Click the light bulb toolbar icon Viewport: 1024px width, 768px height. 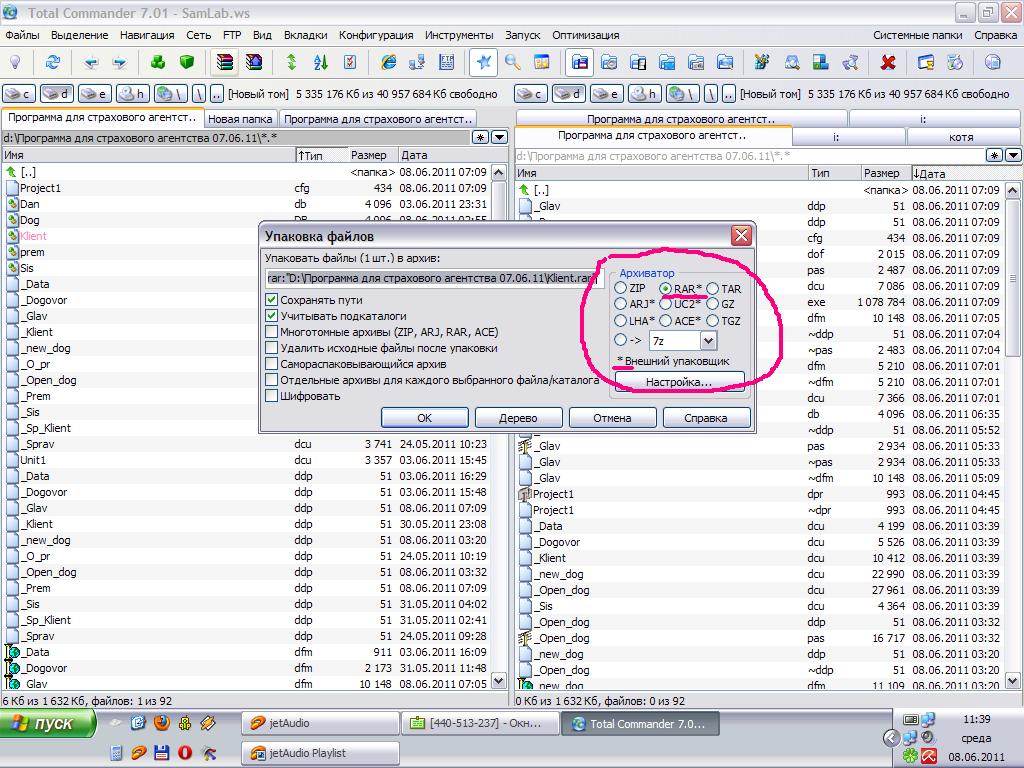click(x=15, y=63)
